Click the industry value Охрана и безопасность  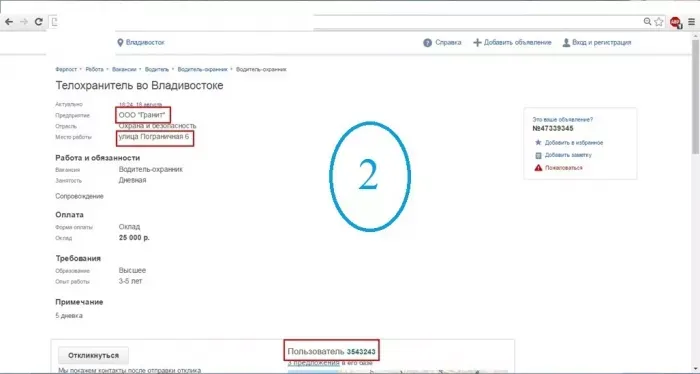point(157,126)
